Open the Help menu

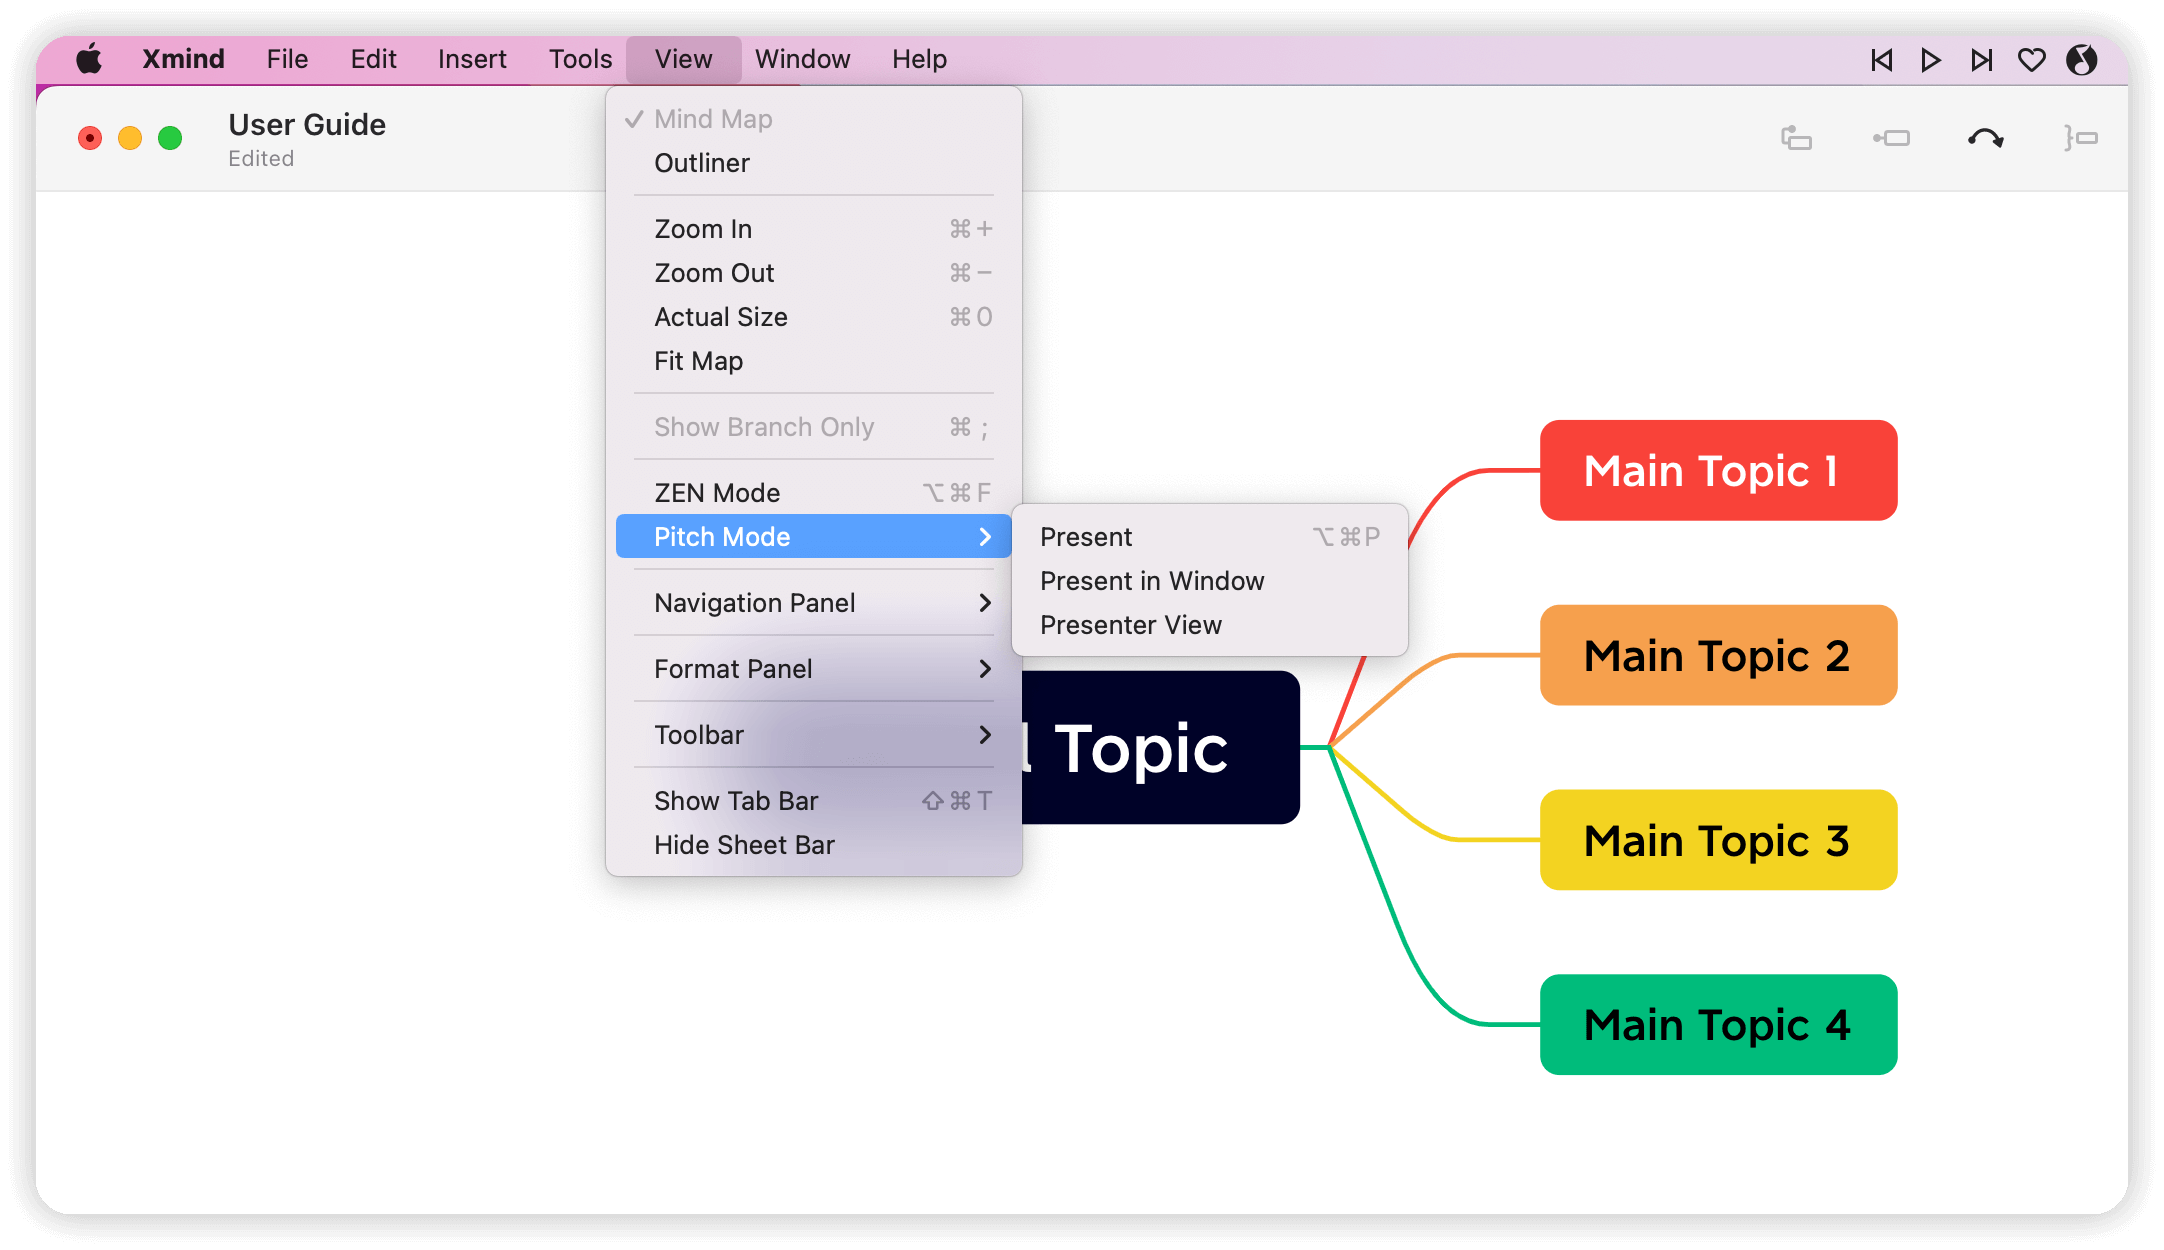click(x=919, y=59)
